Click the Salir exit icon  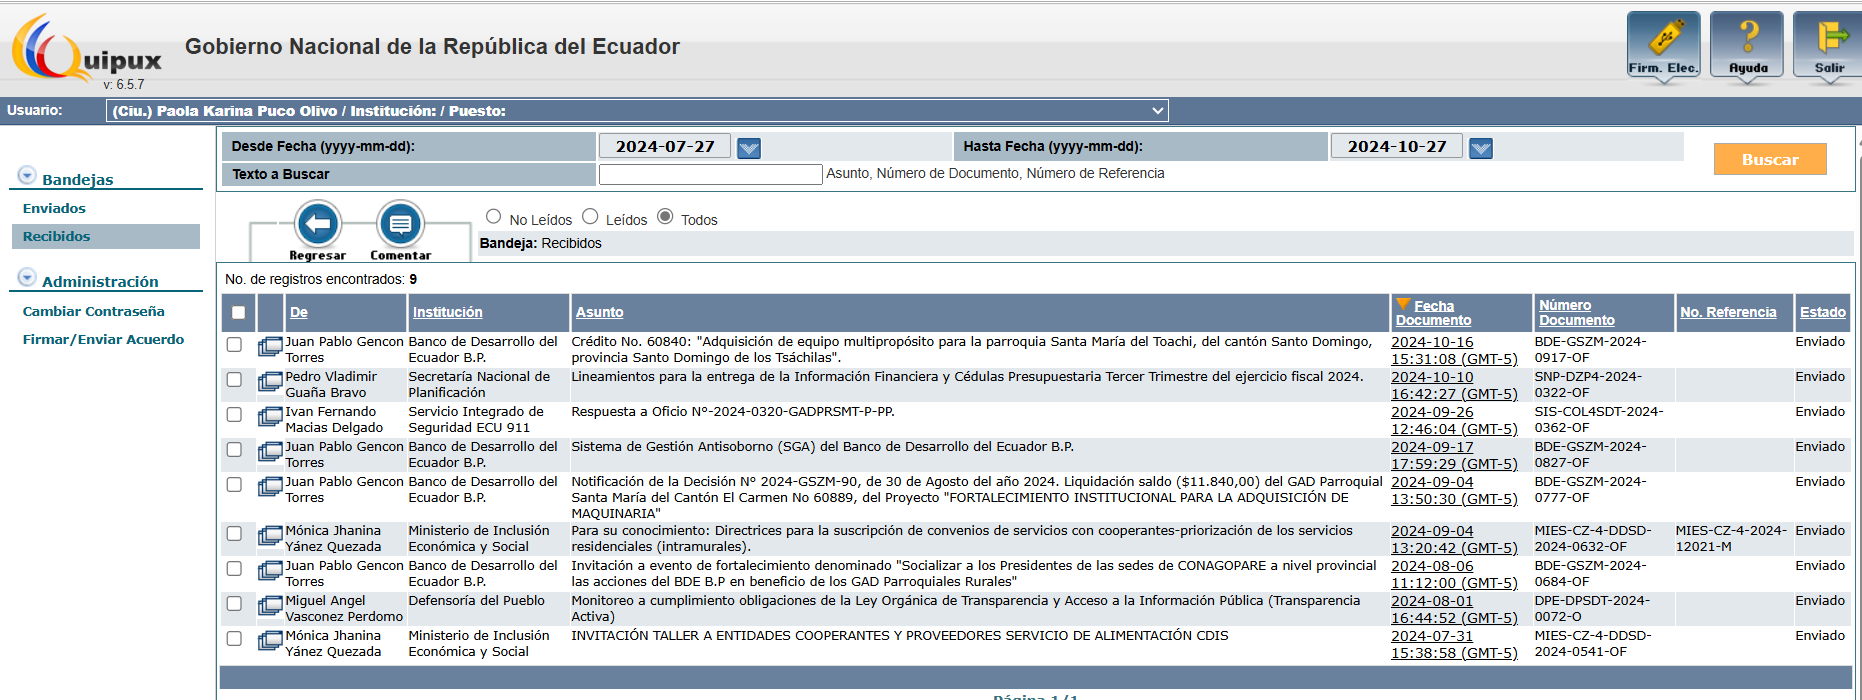[1829, 44]
